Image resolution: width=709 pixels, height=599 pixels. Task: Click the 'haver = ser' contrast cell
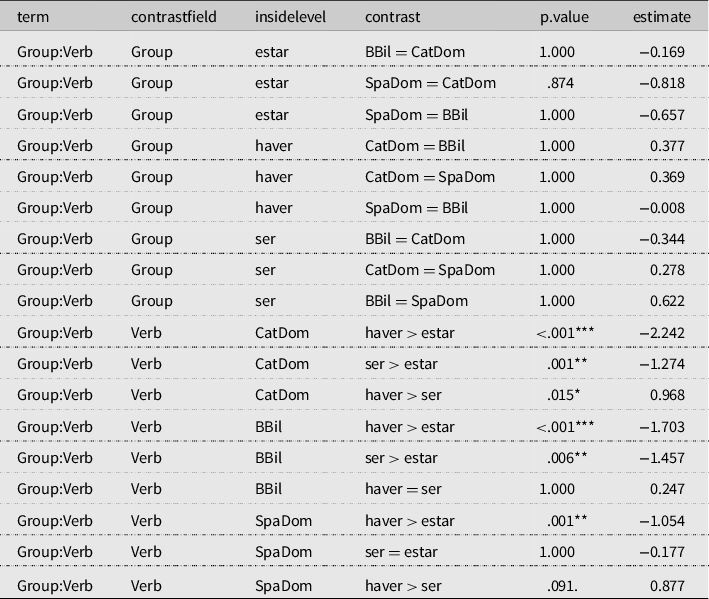click(403, 489)
